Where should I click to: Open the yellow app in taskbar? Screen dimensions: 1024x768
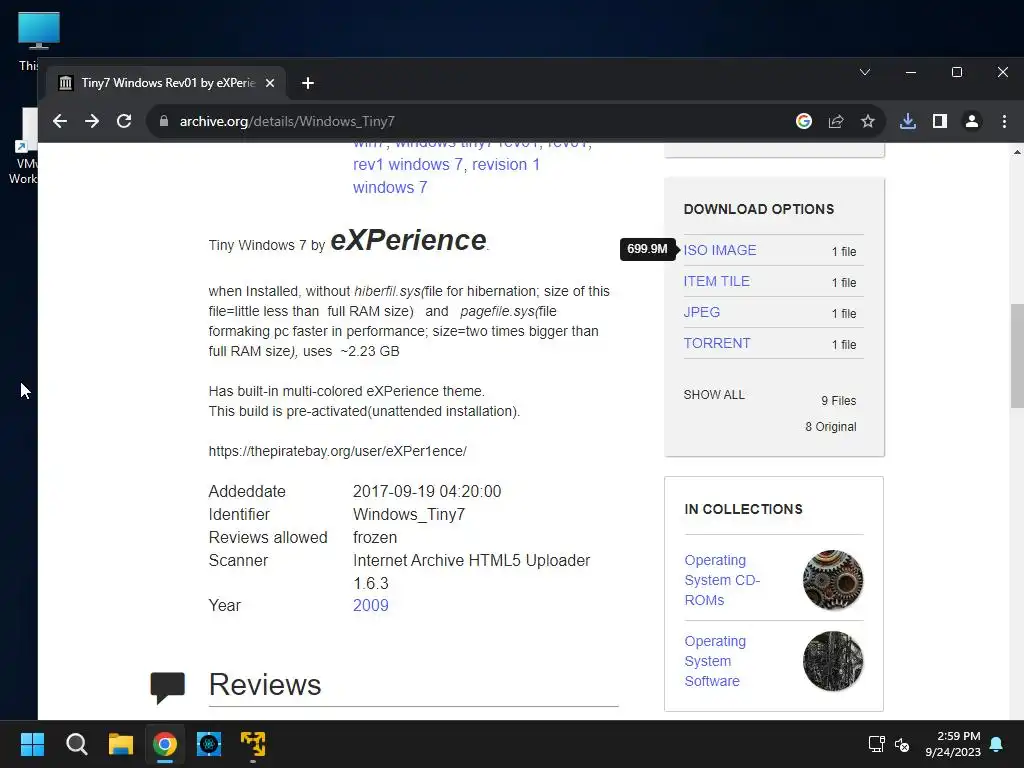(x=253, y=744)
